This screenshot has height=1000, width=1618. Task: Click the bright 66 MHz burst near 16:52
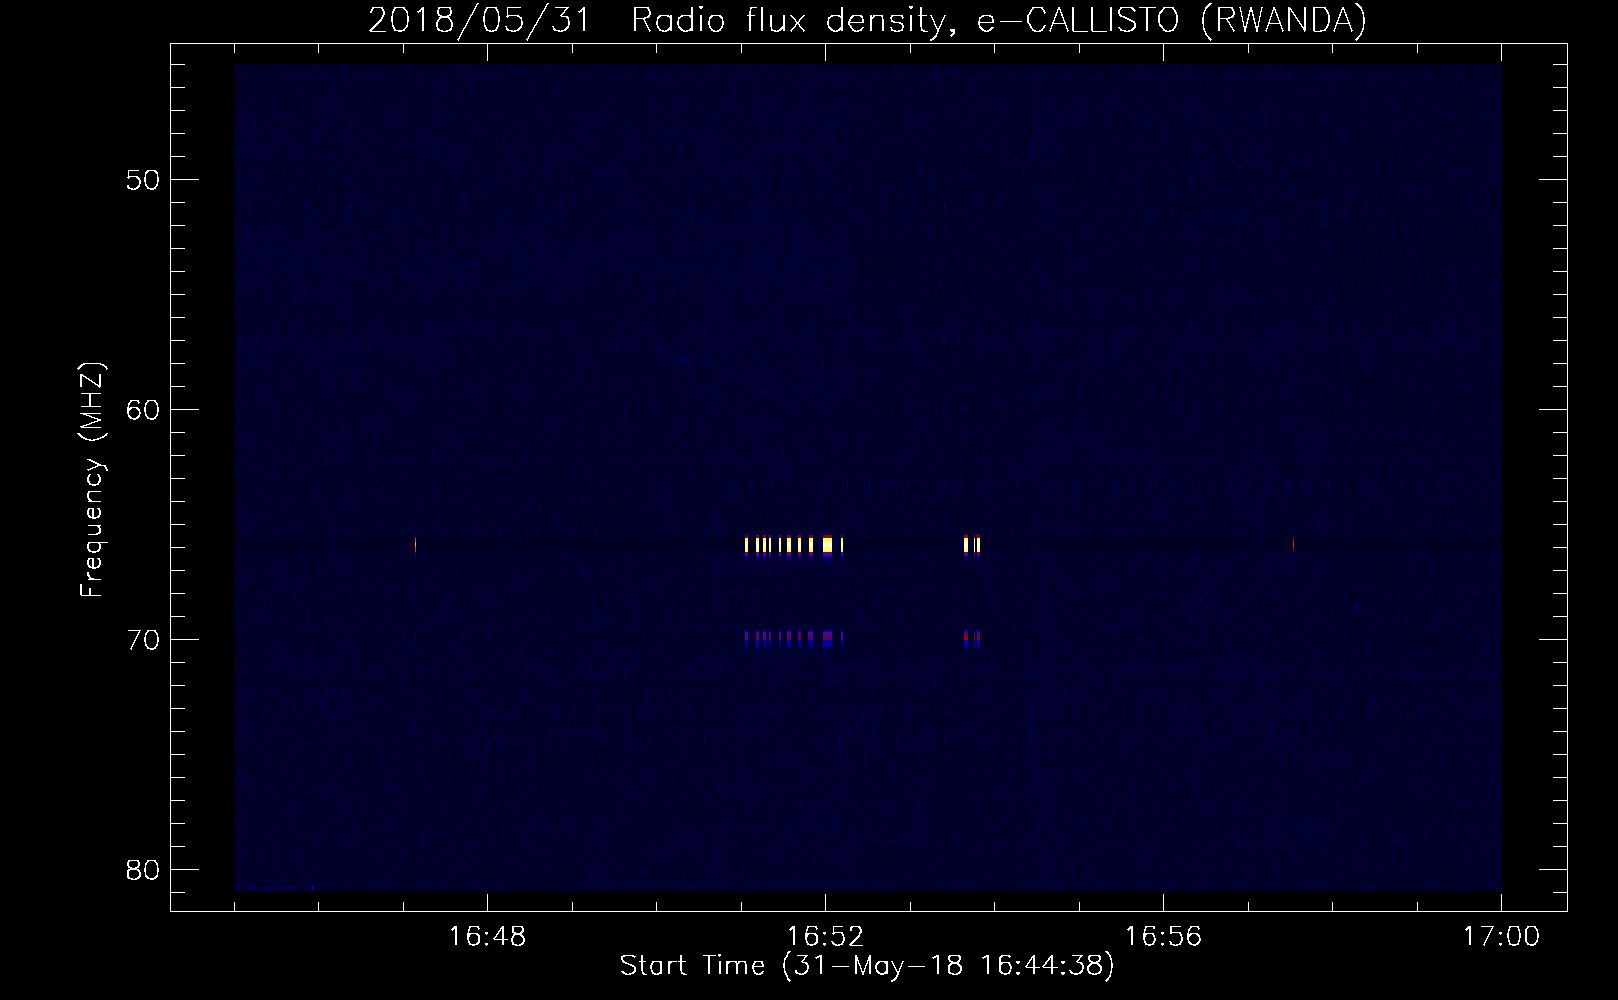(x=795, y=545)
